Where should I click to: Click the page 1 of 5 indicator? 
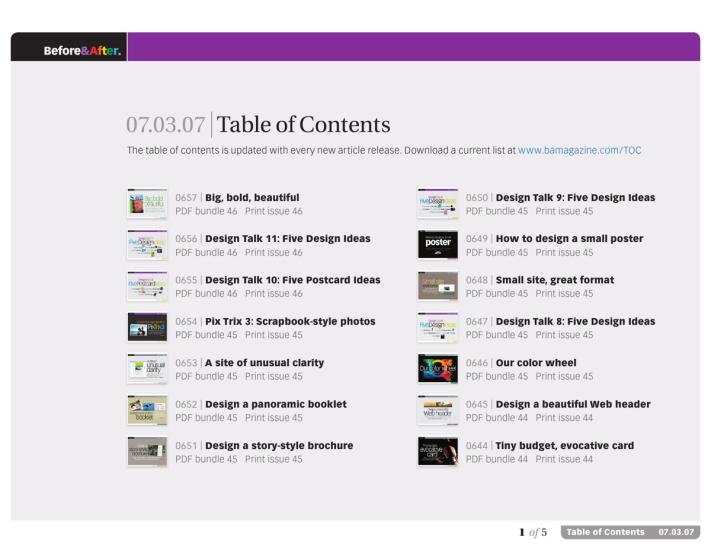[532, 532]
